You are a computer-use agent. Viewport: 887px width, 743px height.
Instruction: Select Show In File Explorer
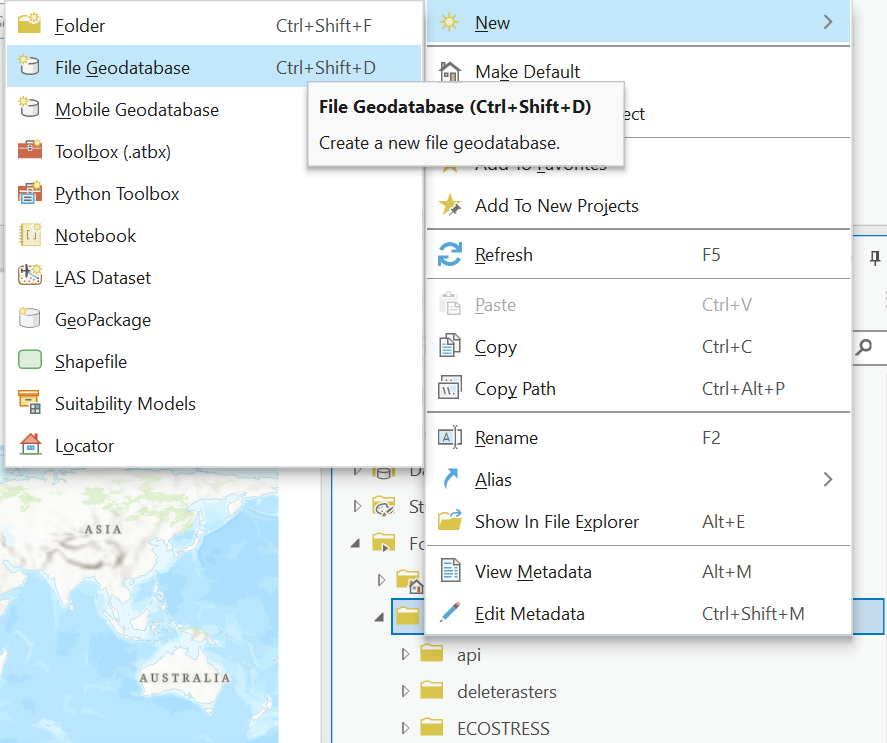[556, 522]
